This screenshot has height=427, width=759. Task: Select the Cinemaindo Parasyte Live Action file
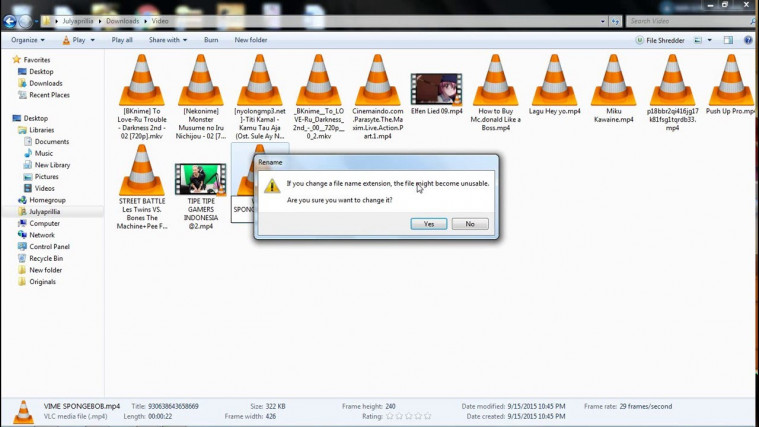coord(378,97)
